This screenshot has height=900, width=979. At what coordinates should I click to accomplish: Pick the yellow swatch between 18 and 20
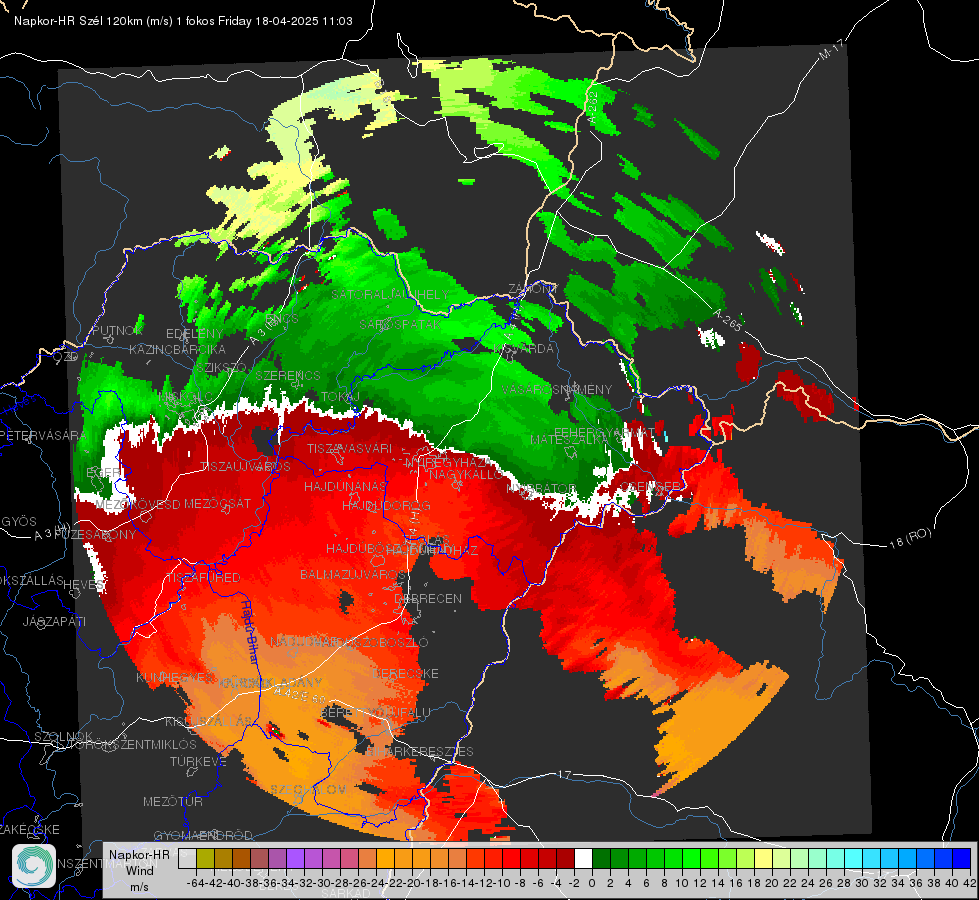coord(764,858)
